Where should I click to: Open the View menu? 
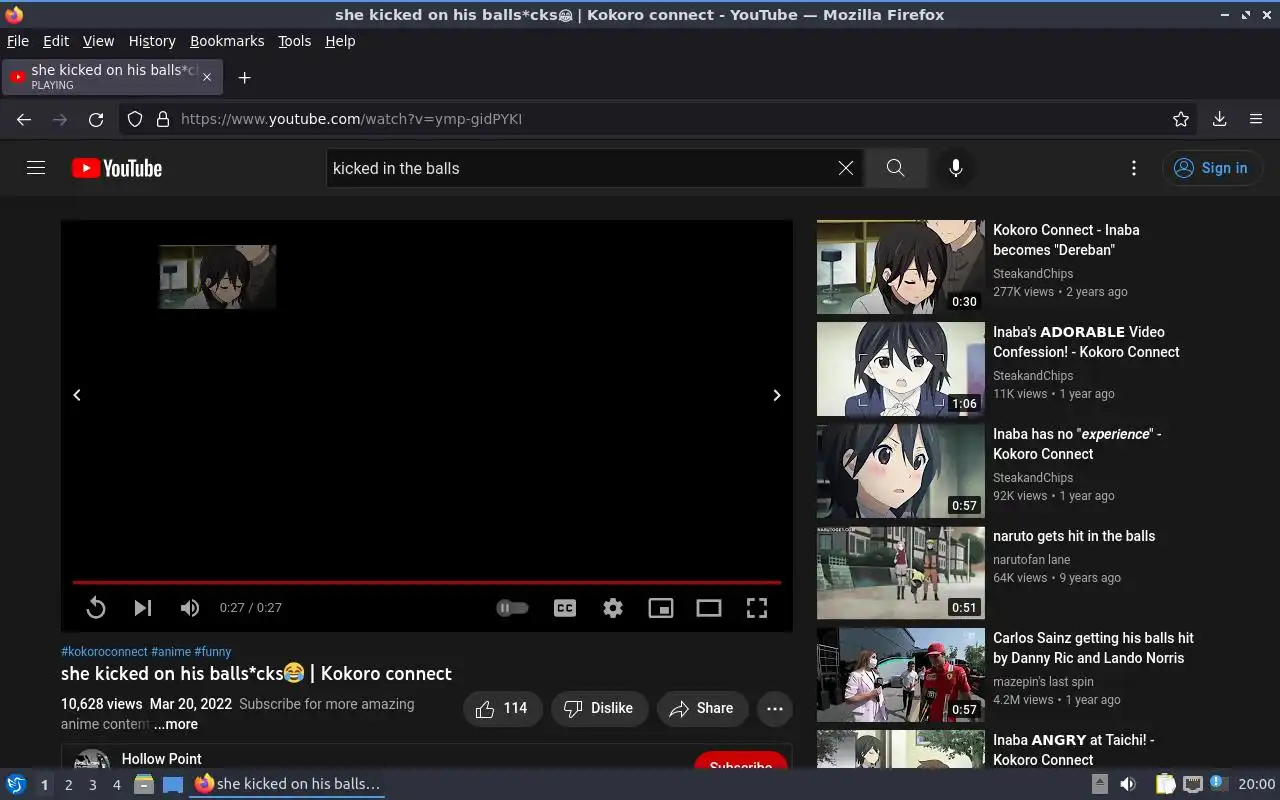pos(98,41)
